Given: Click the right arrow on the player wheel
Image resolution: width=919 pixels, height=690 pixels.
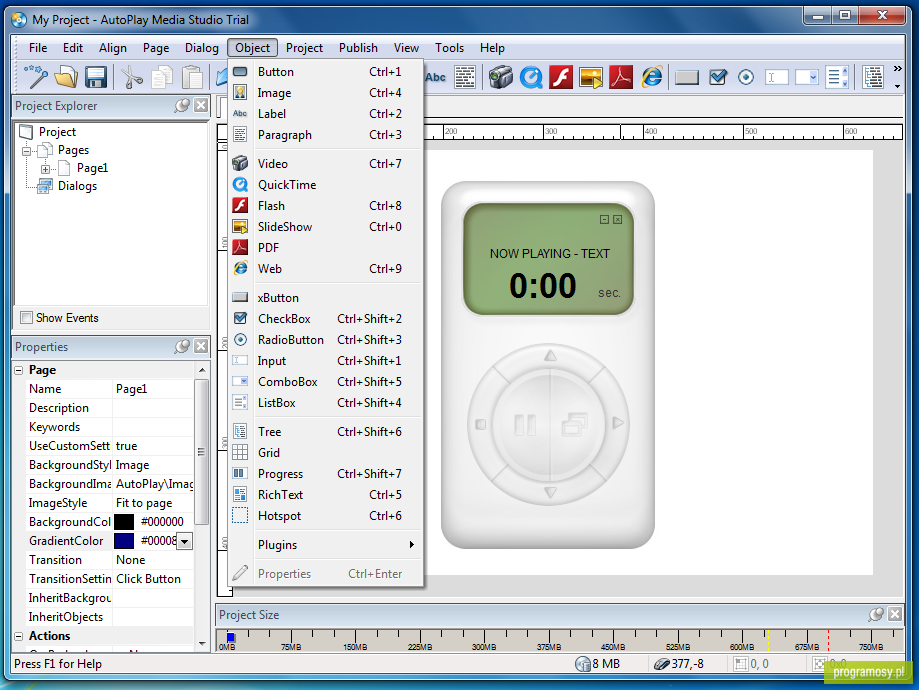Looking at the screenshot, I should point(617,423).
